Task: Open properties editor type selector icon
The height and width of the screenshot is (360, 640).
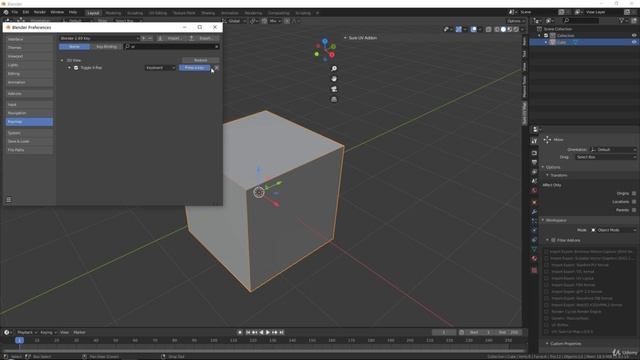Action: click(536, 129)
